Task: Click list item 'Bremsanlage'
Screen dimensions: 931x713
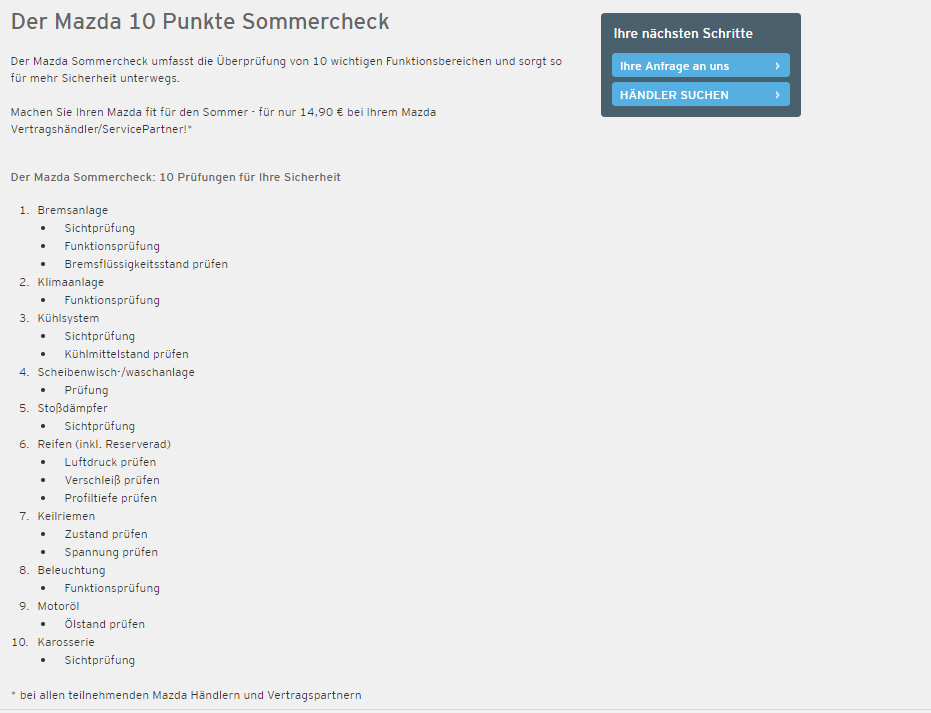Action: pyautogui.click(x=72, y=210)
